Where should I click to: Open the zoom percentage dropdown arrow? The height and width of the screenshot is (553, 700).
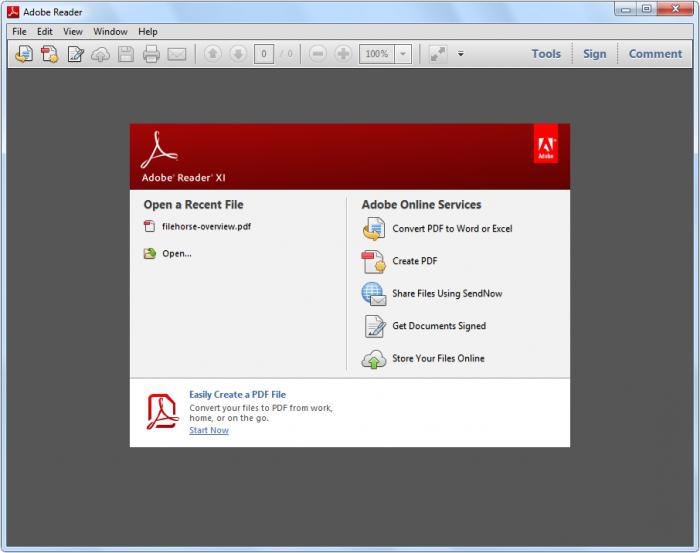tap(403, 54)
